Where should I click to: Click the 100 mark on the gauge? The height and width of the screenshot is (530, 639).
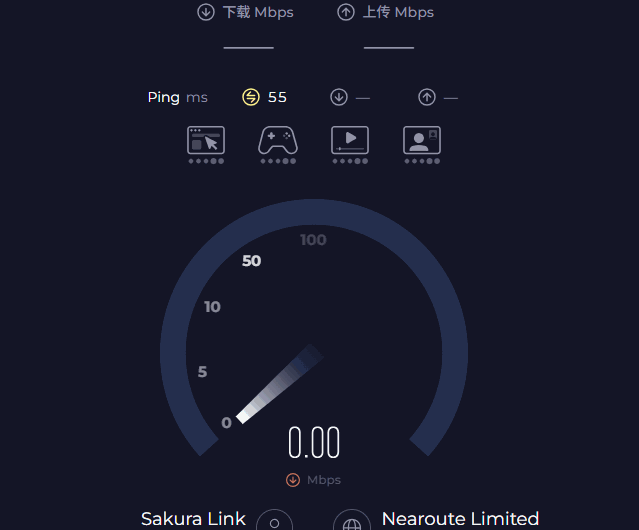pos(313,240)
